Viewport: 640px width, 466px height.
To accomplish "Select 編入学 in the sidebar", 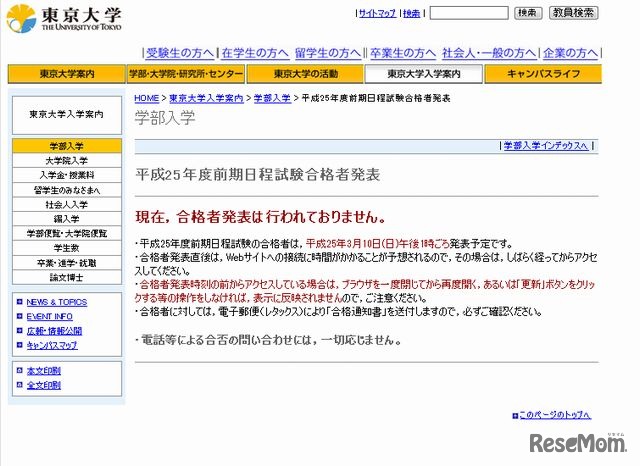I will (x=67, y=219).
